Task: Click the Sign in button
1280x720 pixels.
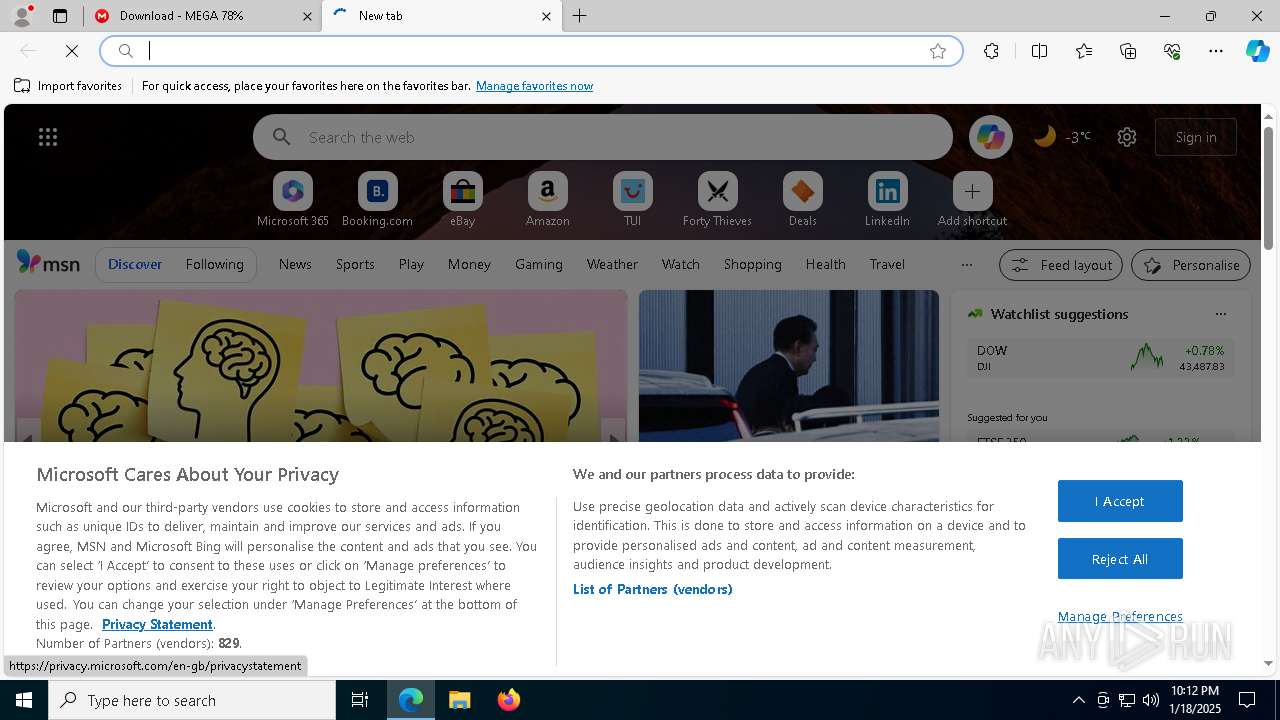Action: tap(1196, 137)
